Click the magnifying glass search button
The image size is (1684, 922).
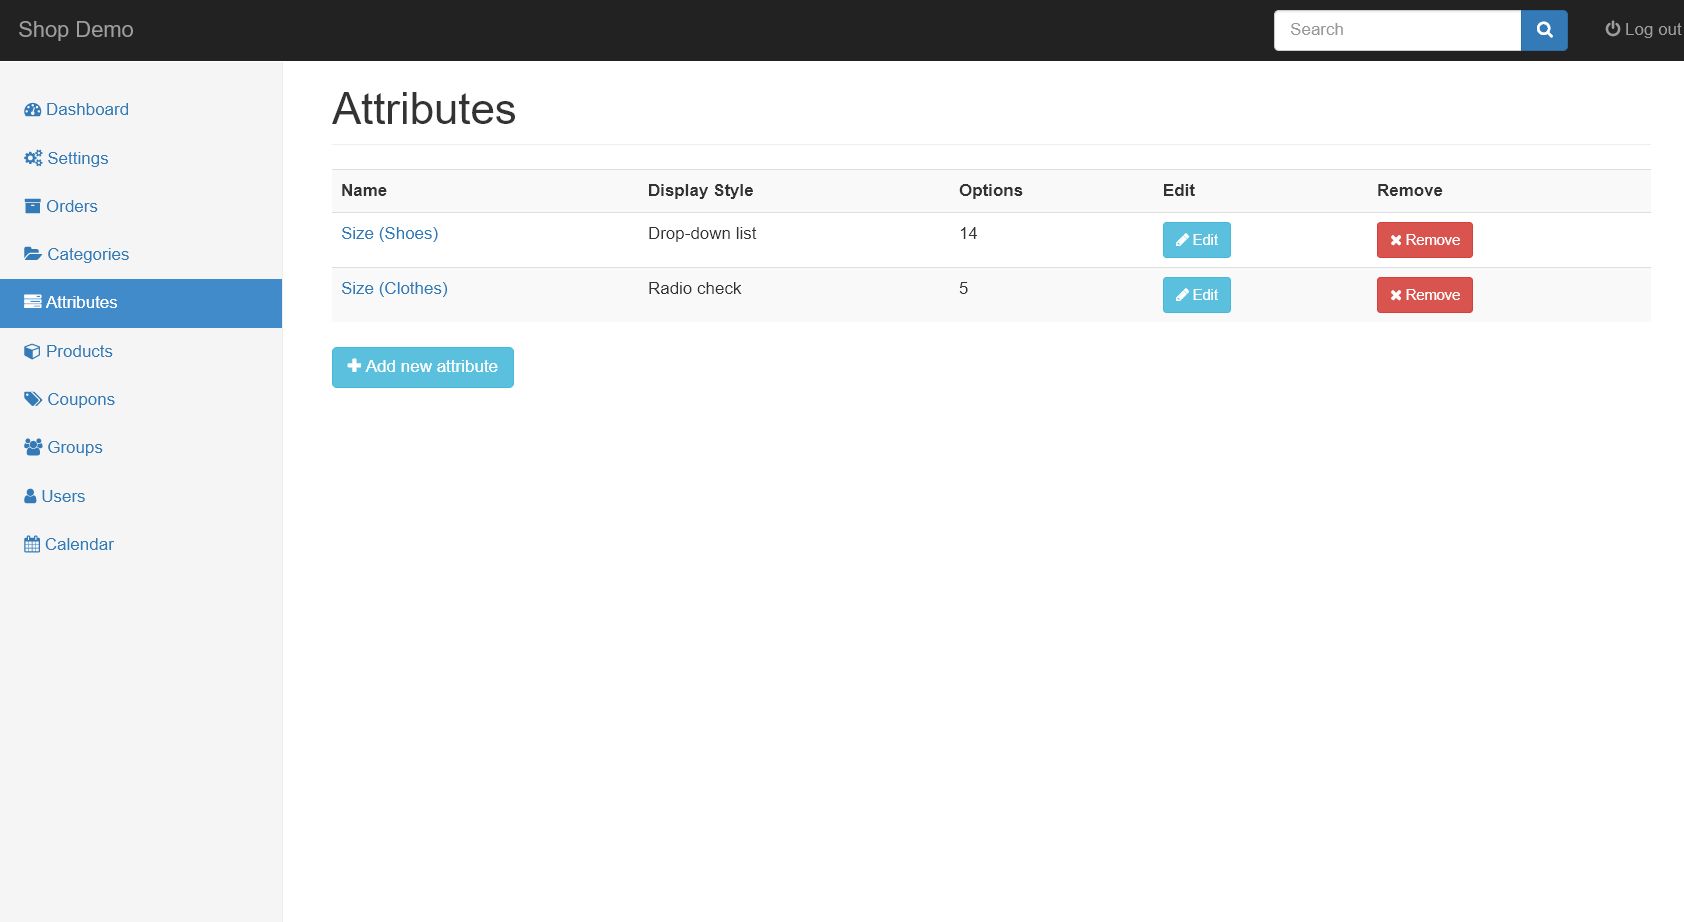(1544, 30)
